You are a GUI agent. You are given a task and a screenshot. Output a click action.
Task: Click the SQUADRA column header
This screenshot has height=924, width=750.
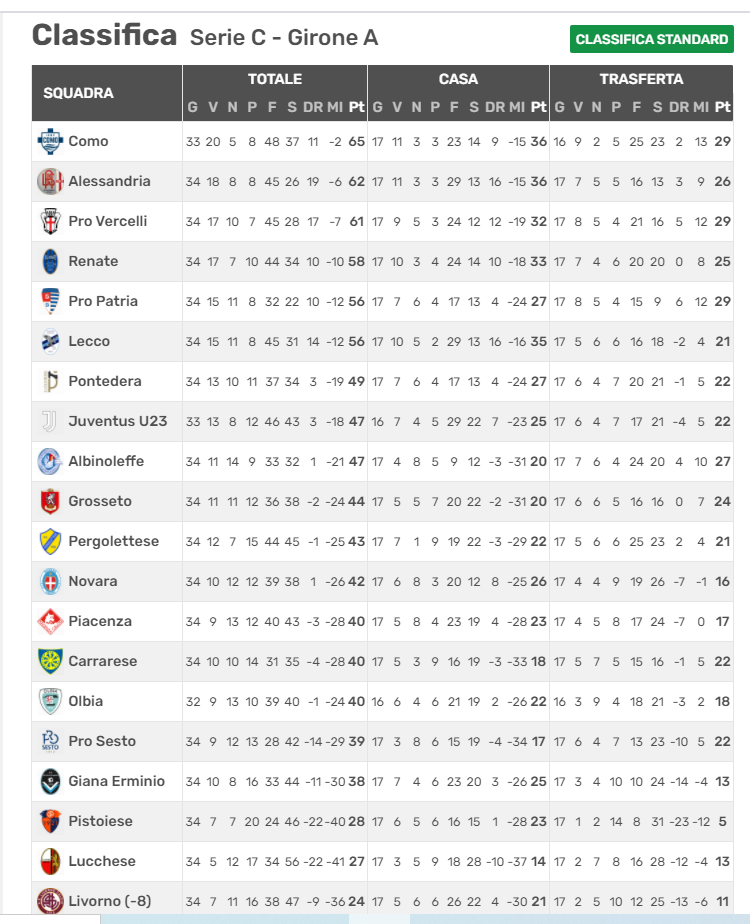tap(78, 93)
